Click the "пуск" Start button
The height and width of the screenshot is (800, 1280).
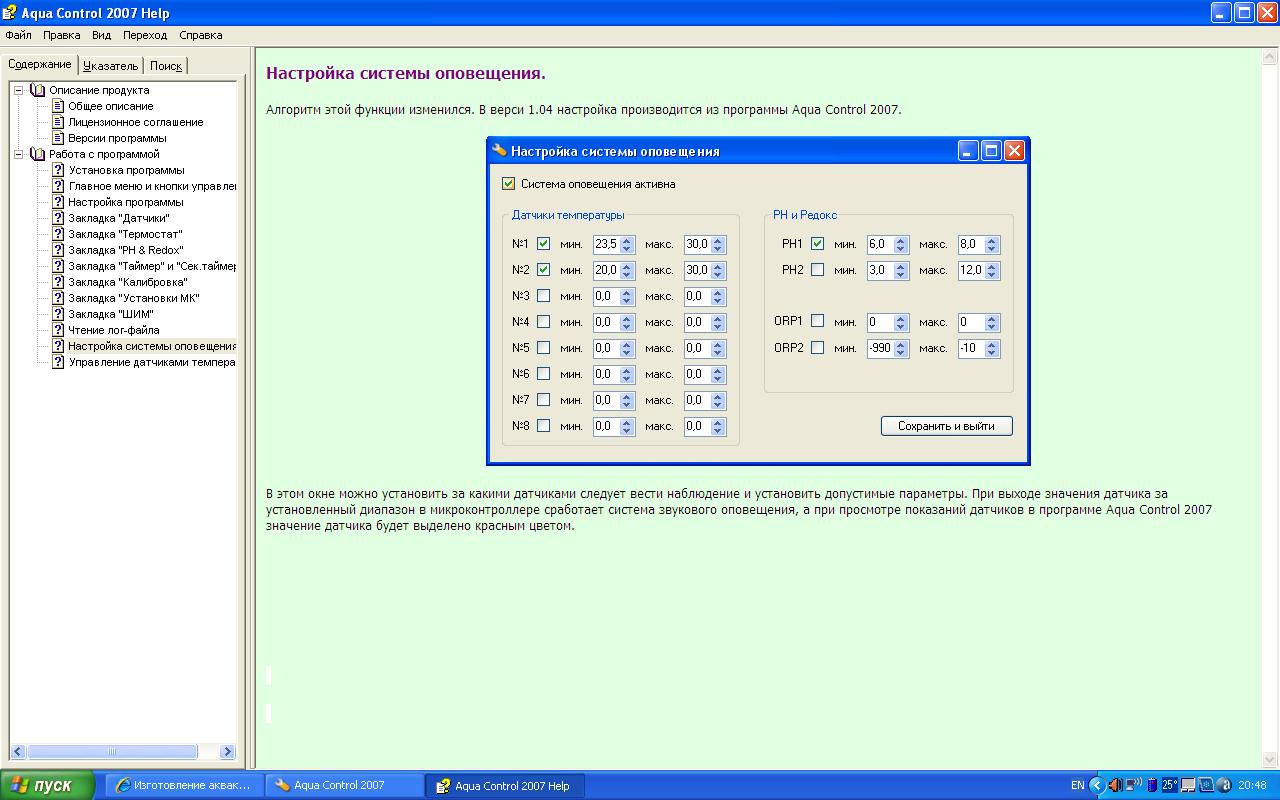pyautogui.click(x=48, y=785)
